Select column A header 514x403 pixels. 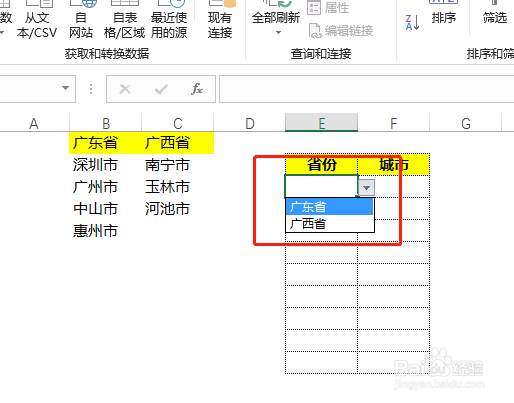pyautogui.click(x=34, y=123)
